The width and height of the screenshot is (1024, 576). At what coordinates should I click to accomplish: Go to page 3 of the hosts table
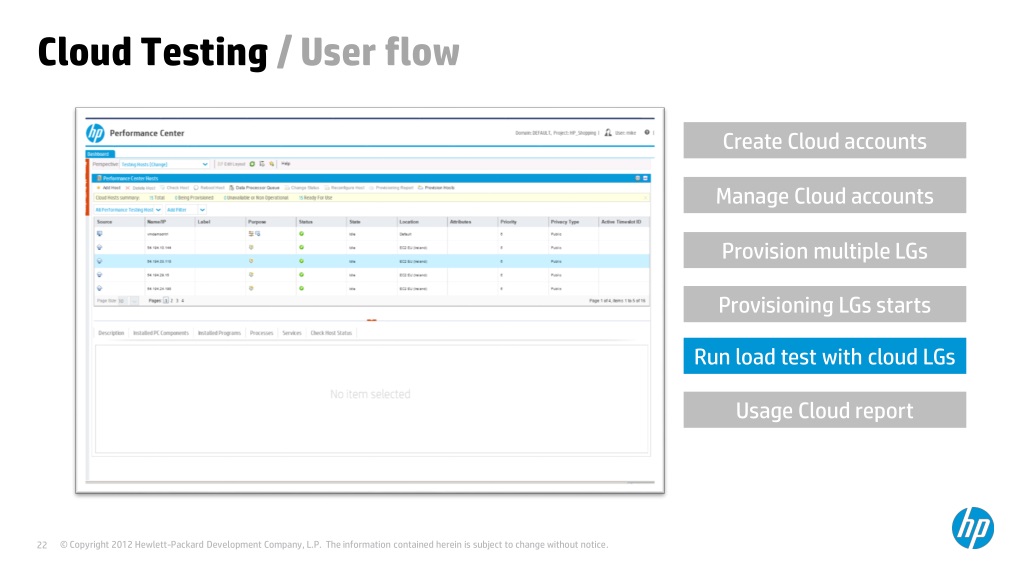pos(177,301)
